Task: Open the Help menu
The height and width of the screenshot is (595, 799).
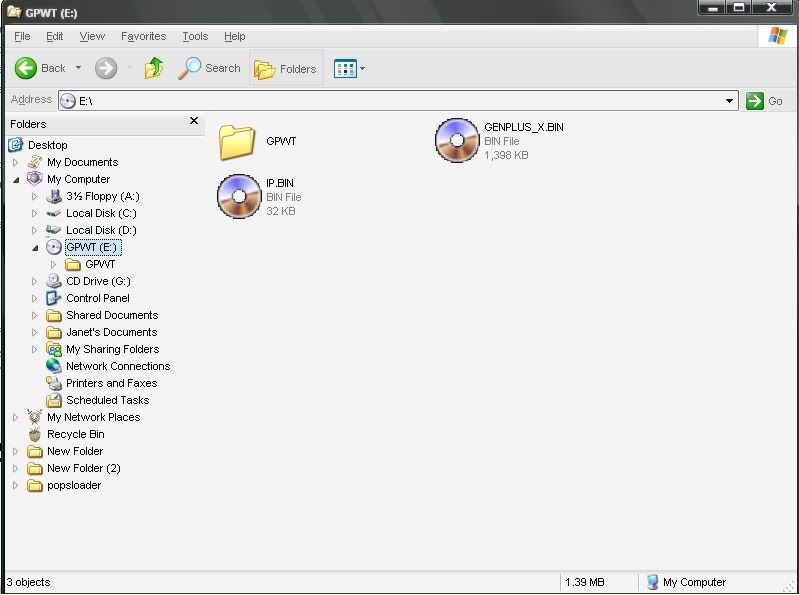Action: pos(234,36)
